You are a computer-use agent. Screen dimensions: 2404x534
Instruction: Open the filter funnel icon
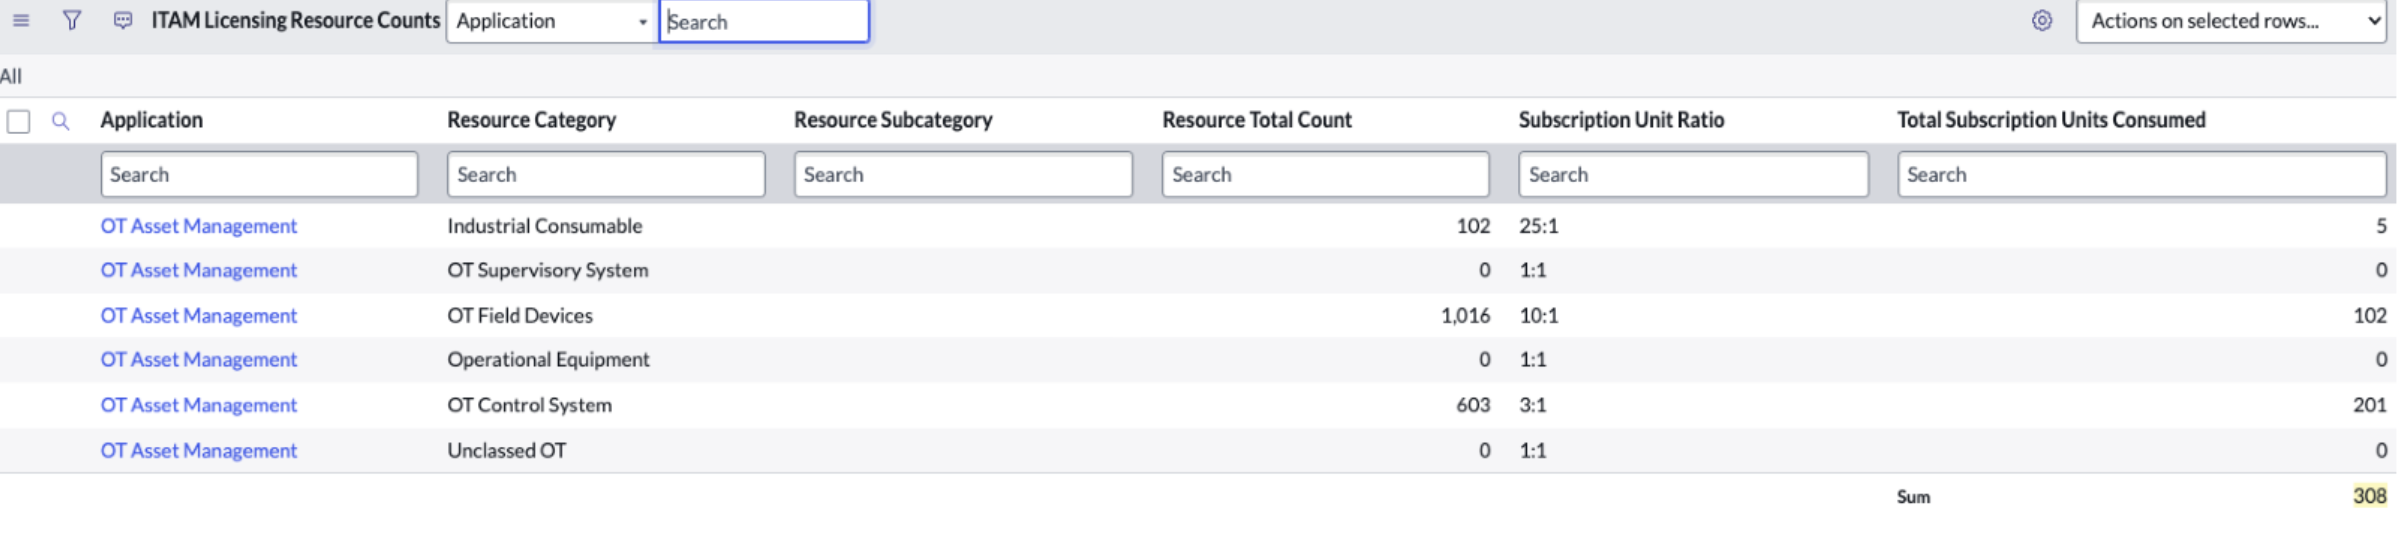[72, 20]
